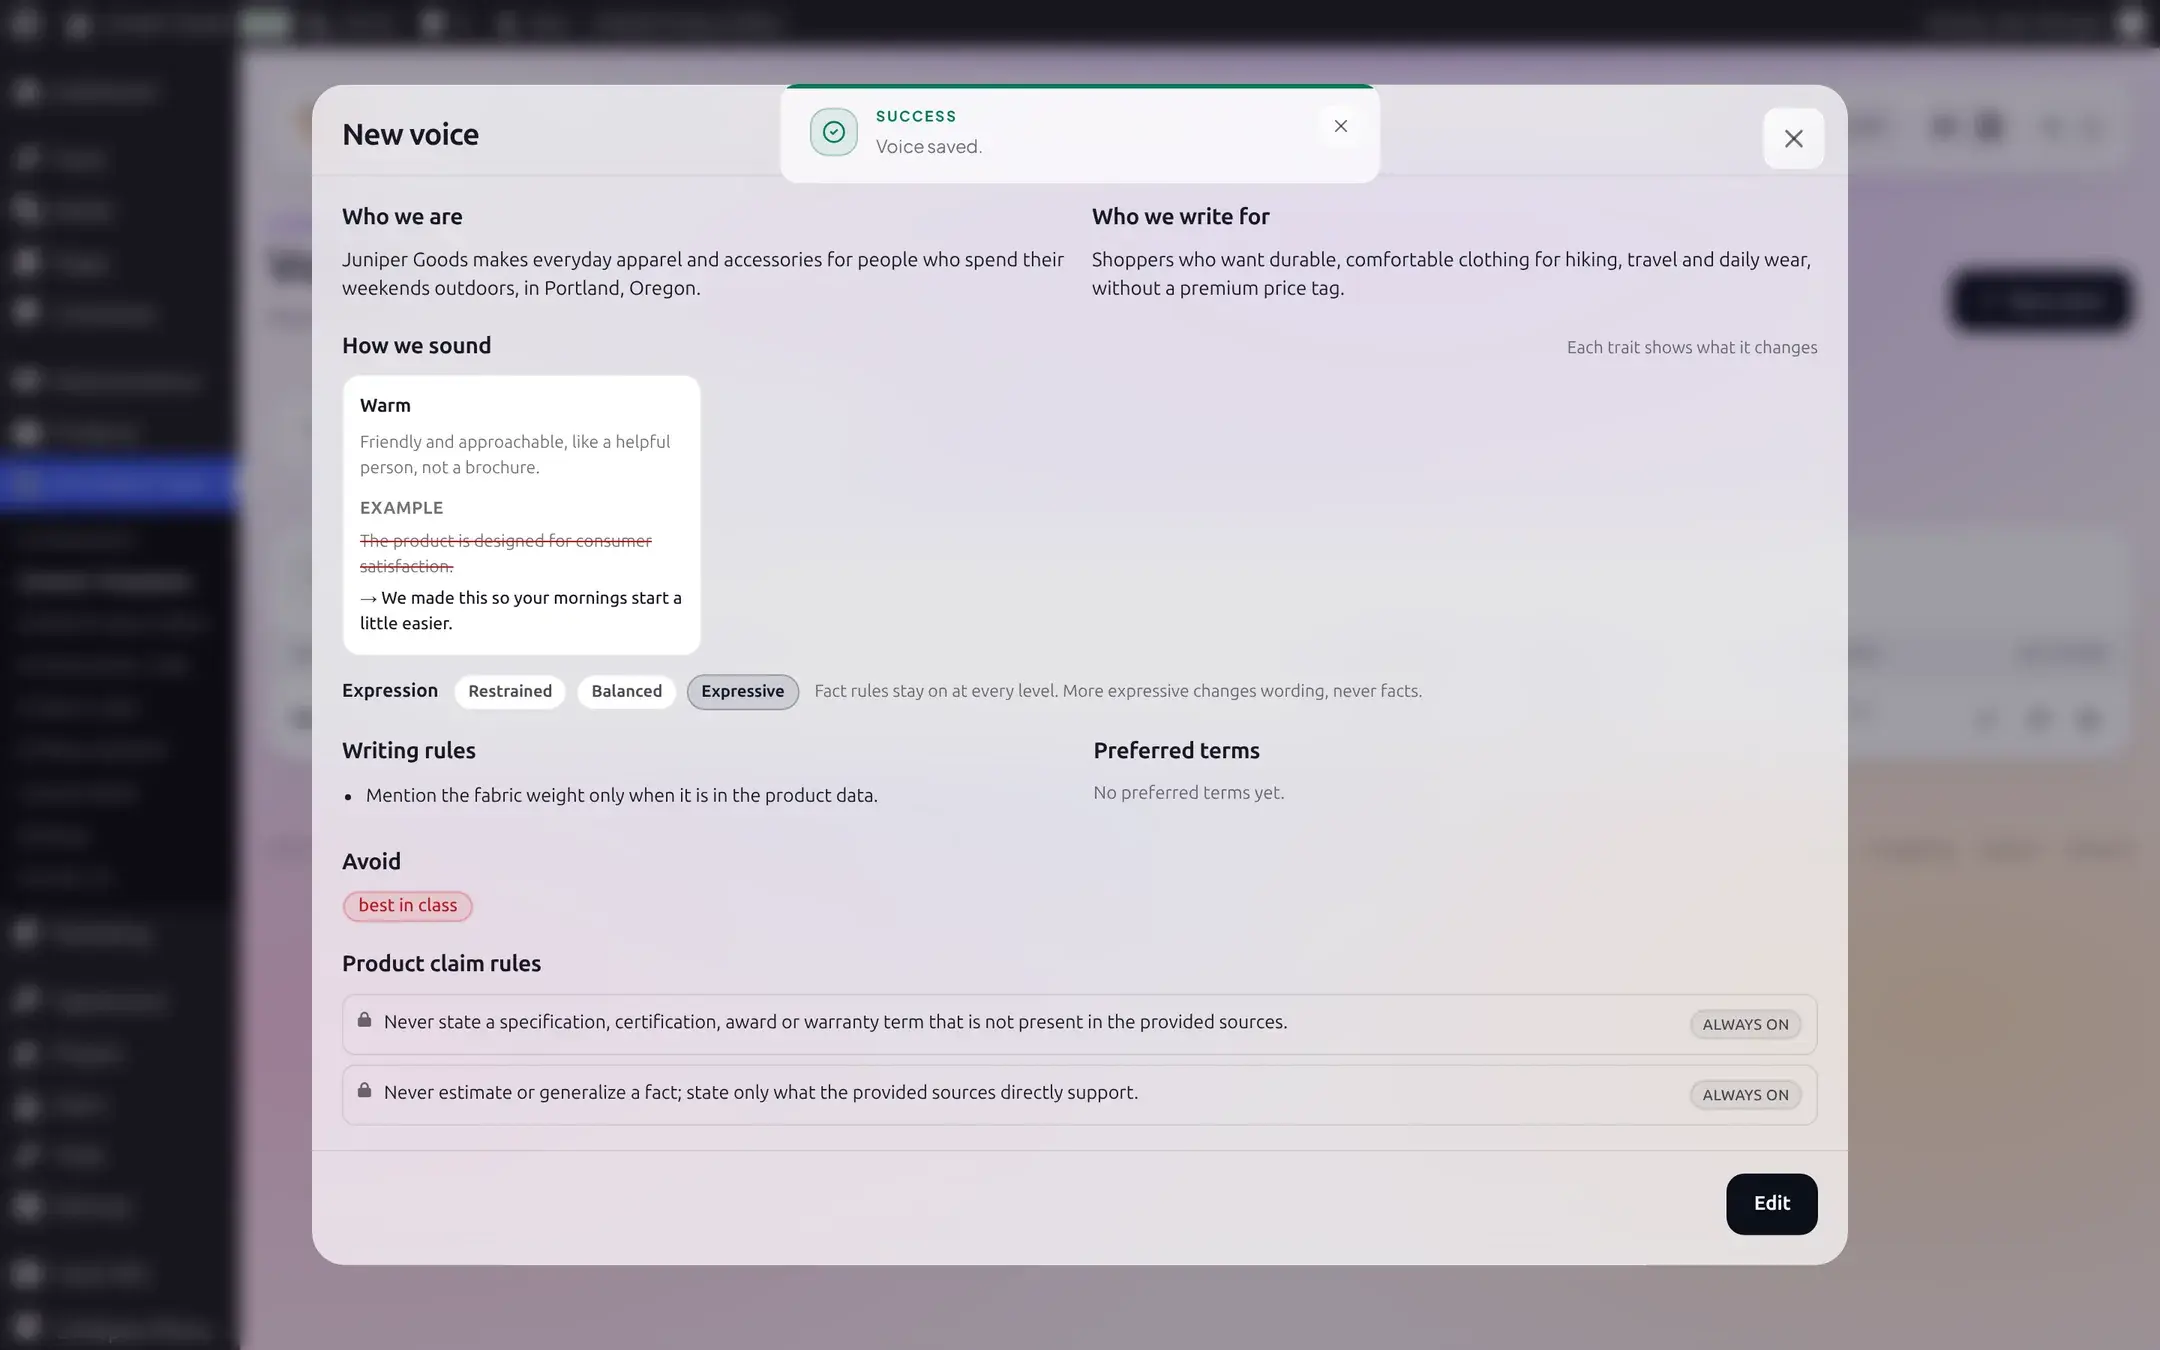Click the New voice dialog title
The image size is (2160, 1350).
click(410, 134)
